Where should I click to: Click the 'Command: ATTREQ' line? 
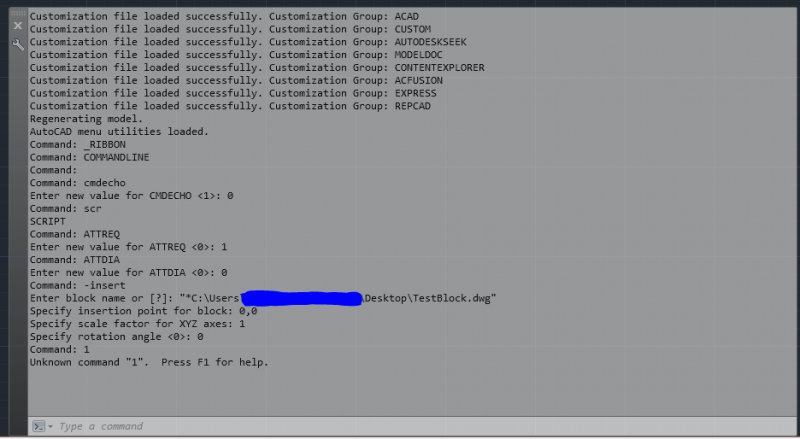coord(74,234)
